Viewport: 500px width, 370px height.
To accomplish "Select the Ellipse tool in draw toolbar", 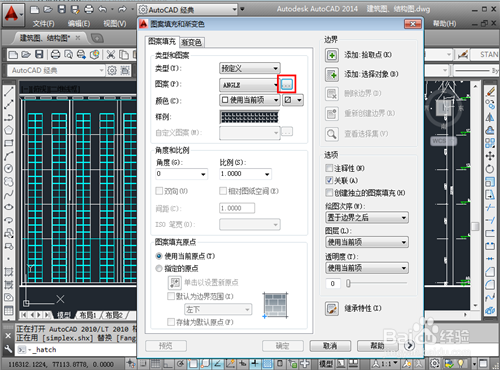I will 9,207.
